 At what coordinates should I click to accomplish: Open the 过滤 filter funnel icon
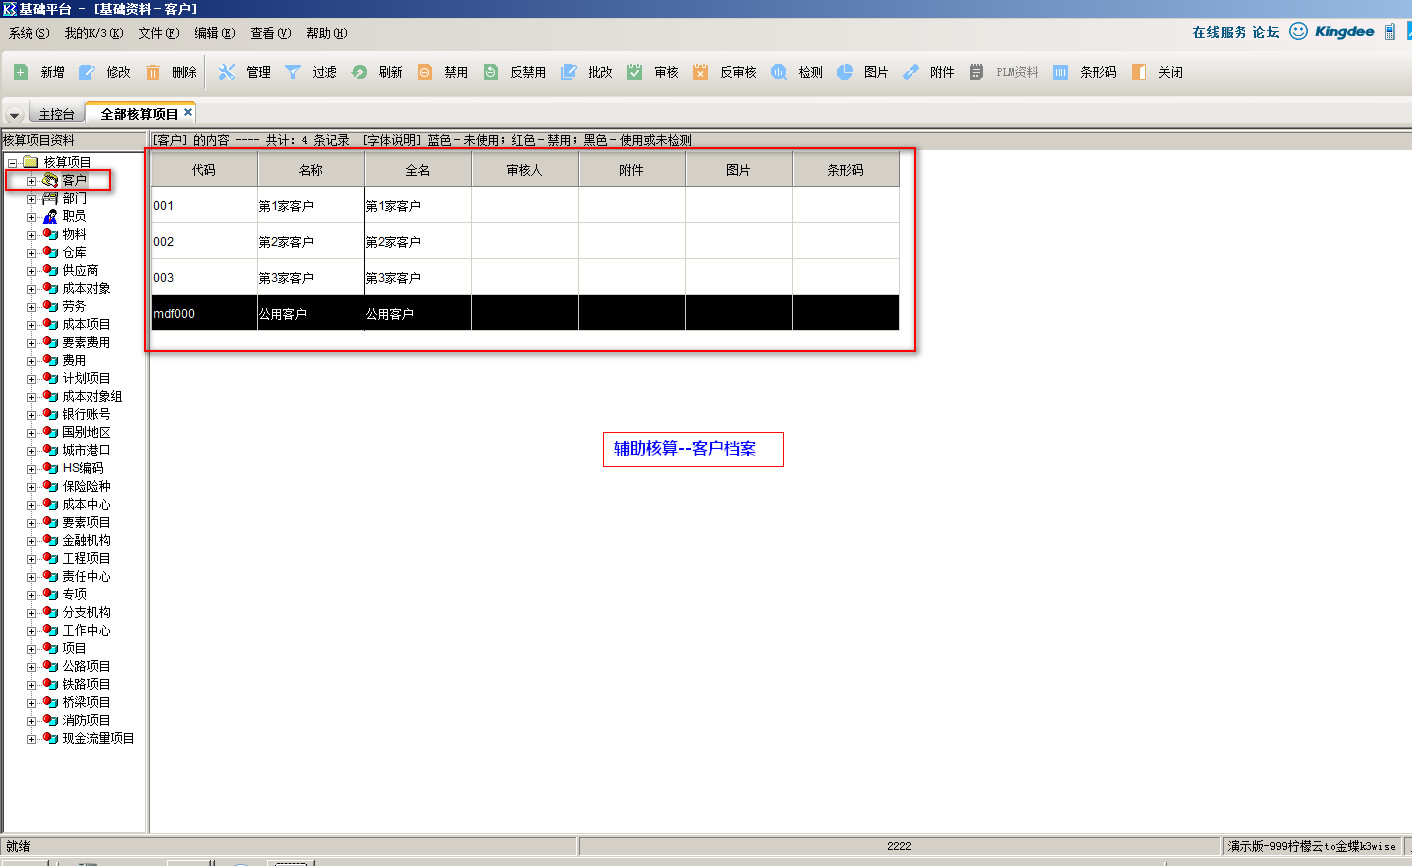point(293,72)
